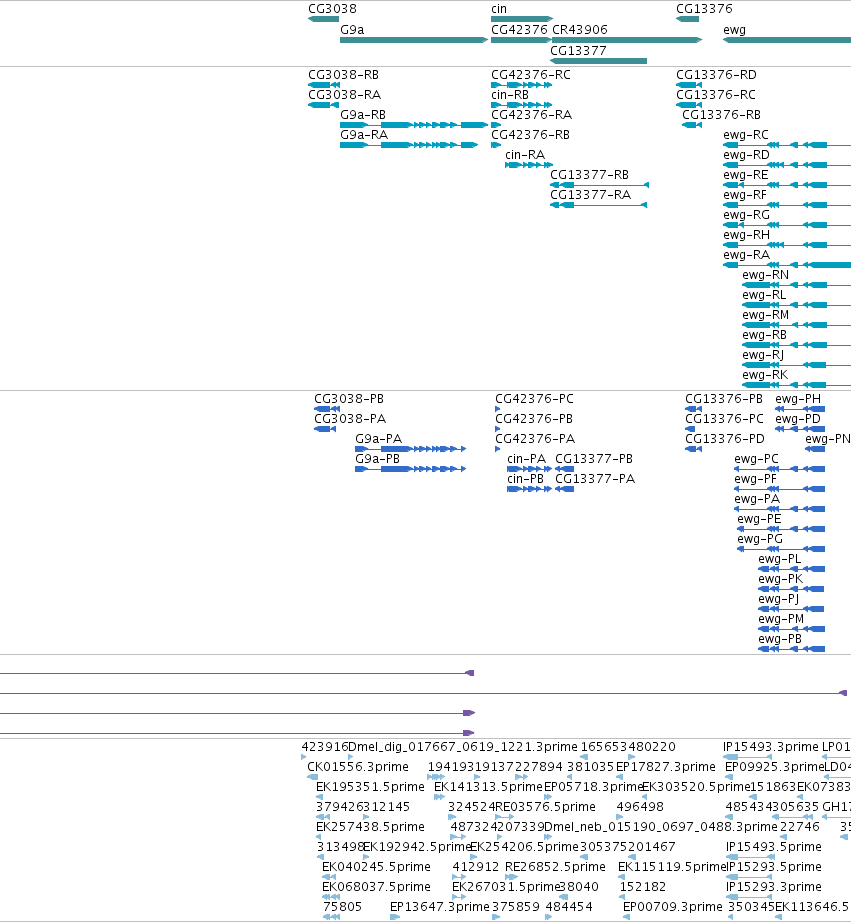851x922 pixels.
Task: Click protein CG13376-PB
Action: coord(724,399)
